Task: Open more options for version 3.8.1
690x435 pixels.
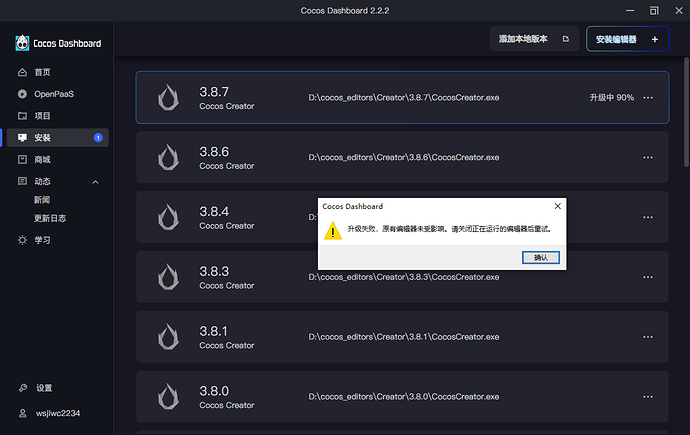Action: click(x=648, y=337)
